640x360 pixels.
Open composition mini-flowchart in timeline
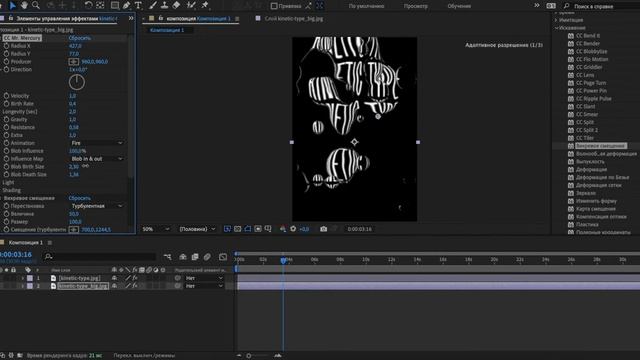(x=167, y=257)
